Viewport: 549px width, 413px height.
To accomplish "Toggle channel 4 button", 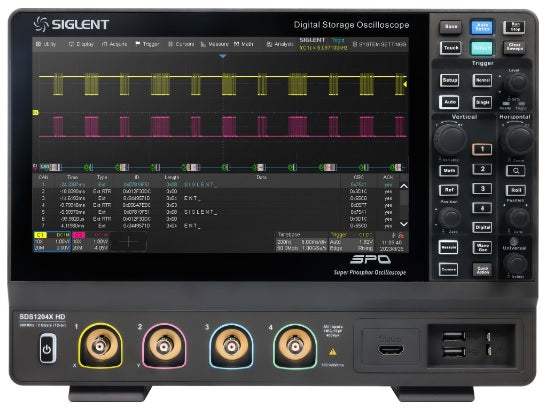I will coord(482,208).
